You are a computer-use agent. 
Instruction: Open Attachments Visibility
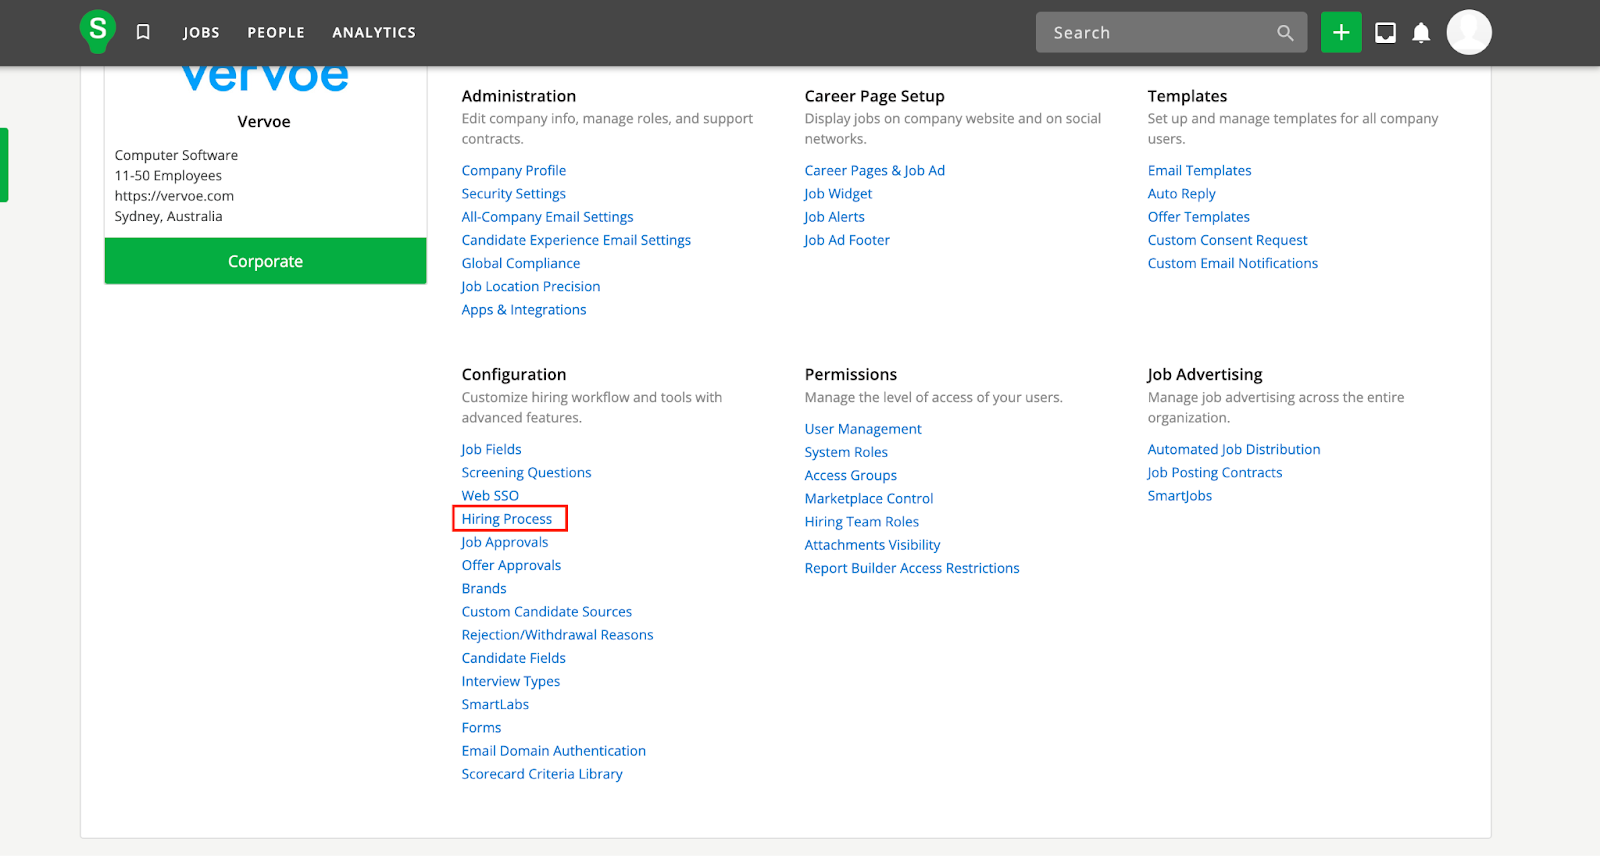point(872,545)
